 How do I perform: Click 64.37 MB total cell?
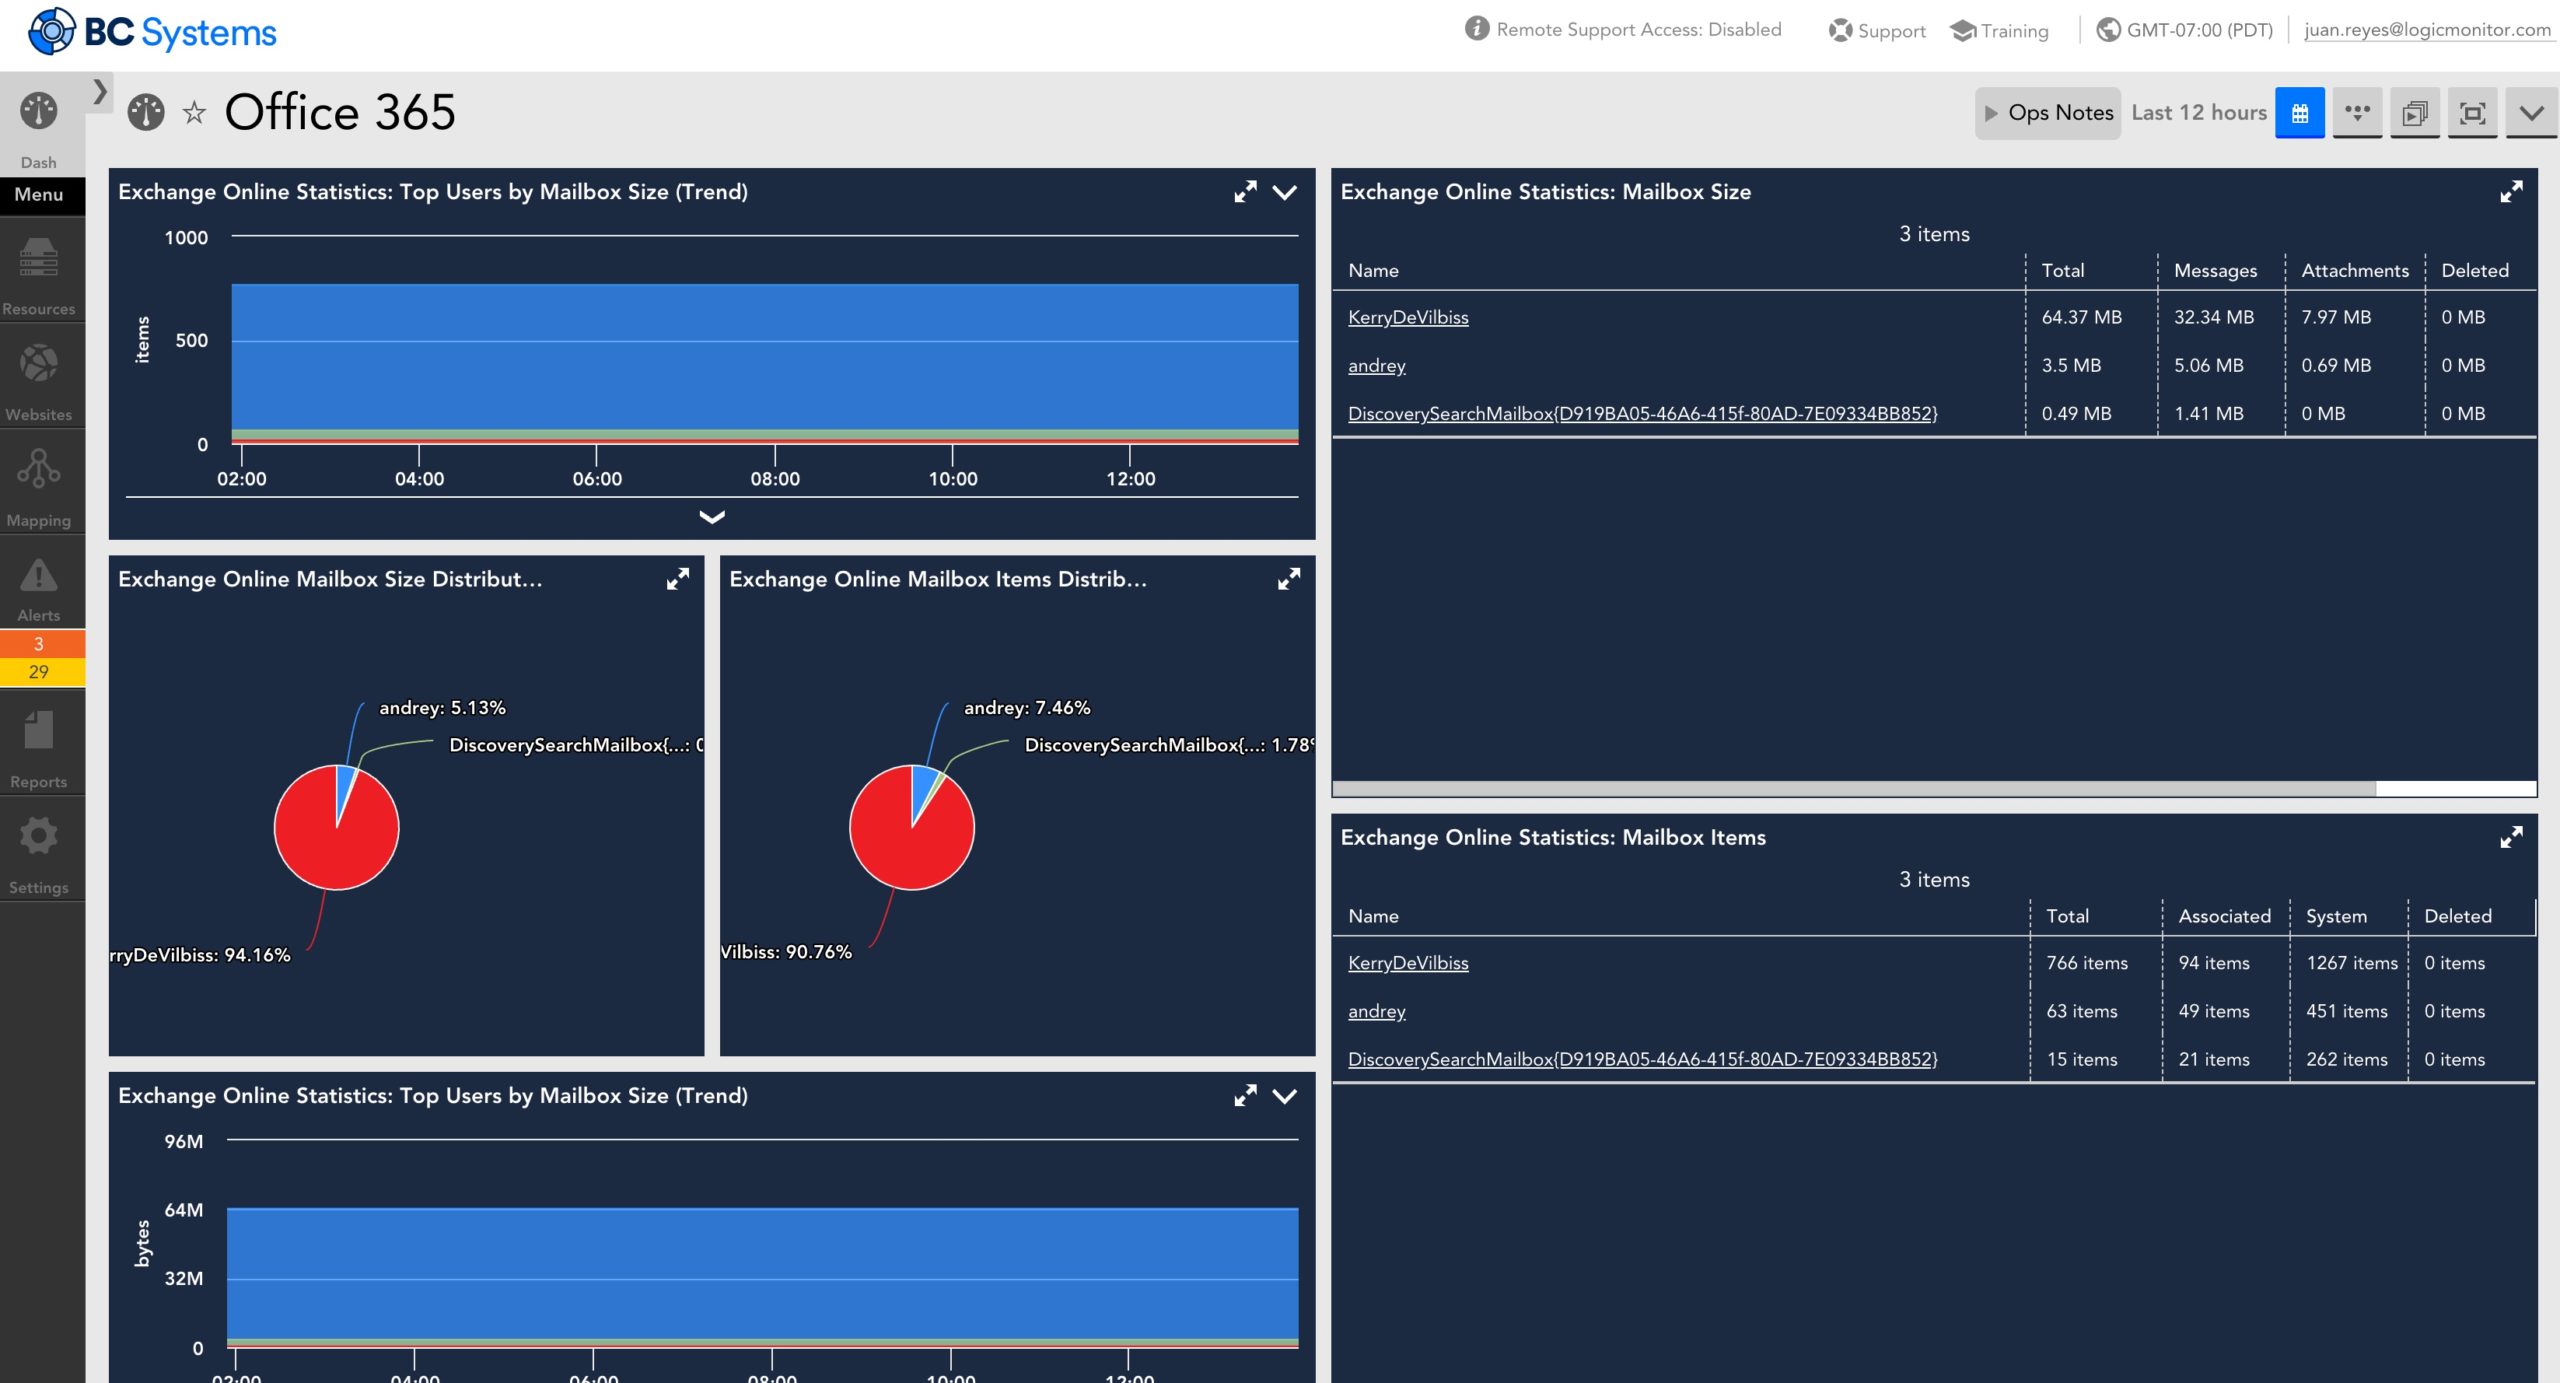click(2082, 317)
